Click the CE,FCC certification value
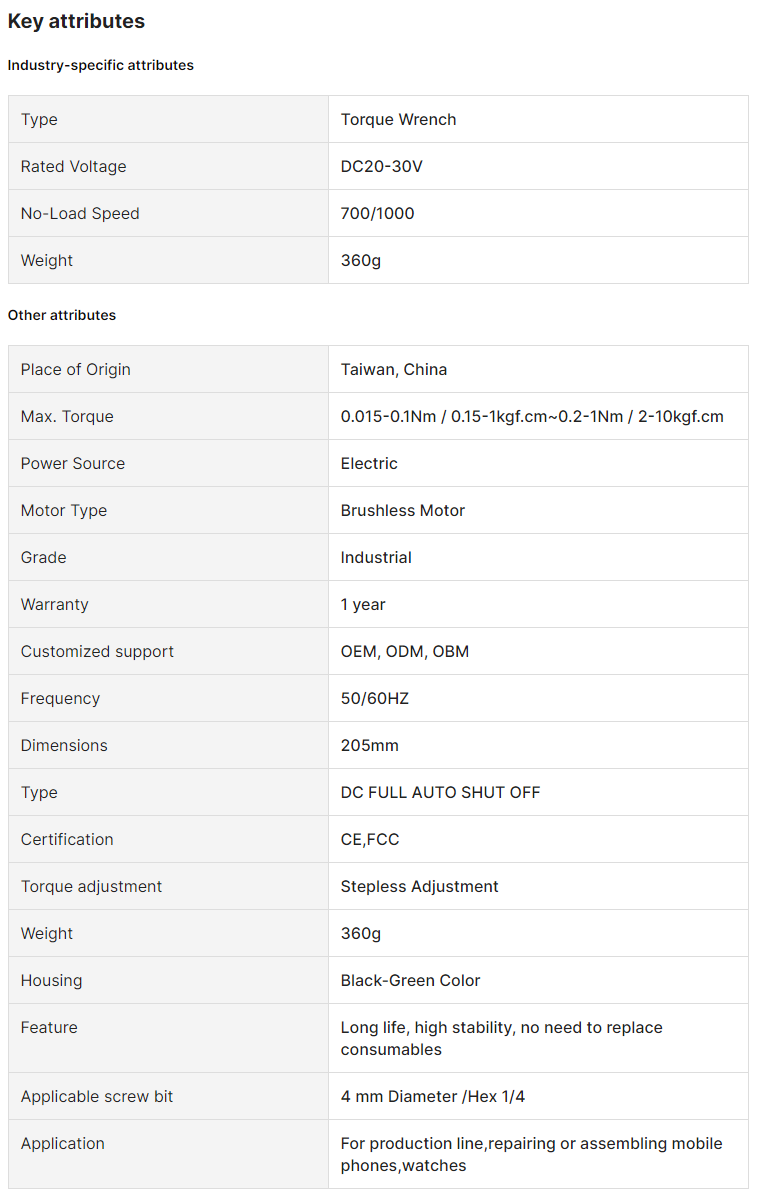 pos(370,839)
